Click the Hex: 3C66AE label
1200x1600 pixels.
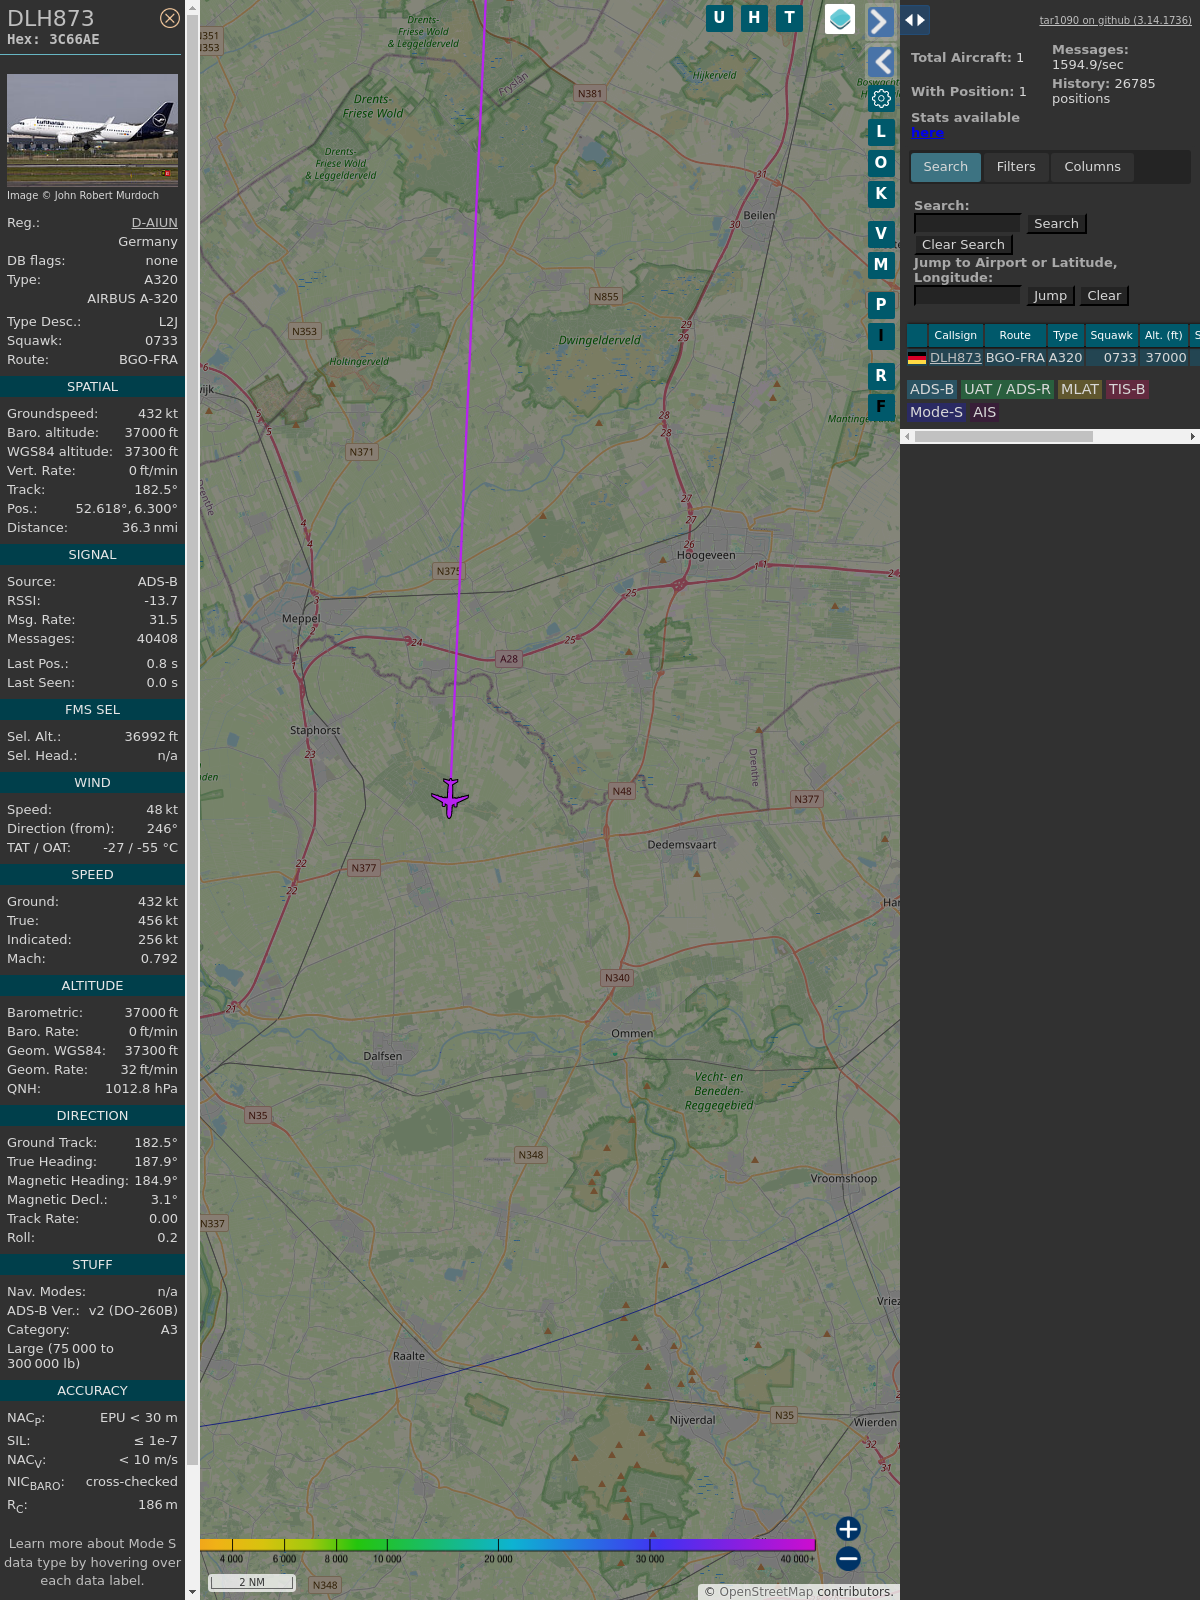(x=53, y=40)
